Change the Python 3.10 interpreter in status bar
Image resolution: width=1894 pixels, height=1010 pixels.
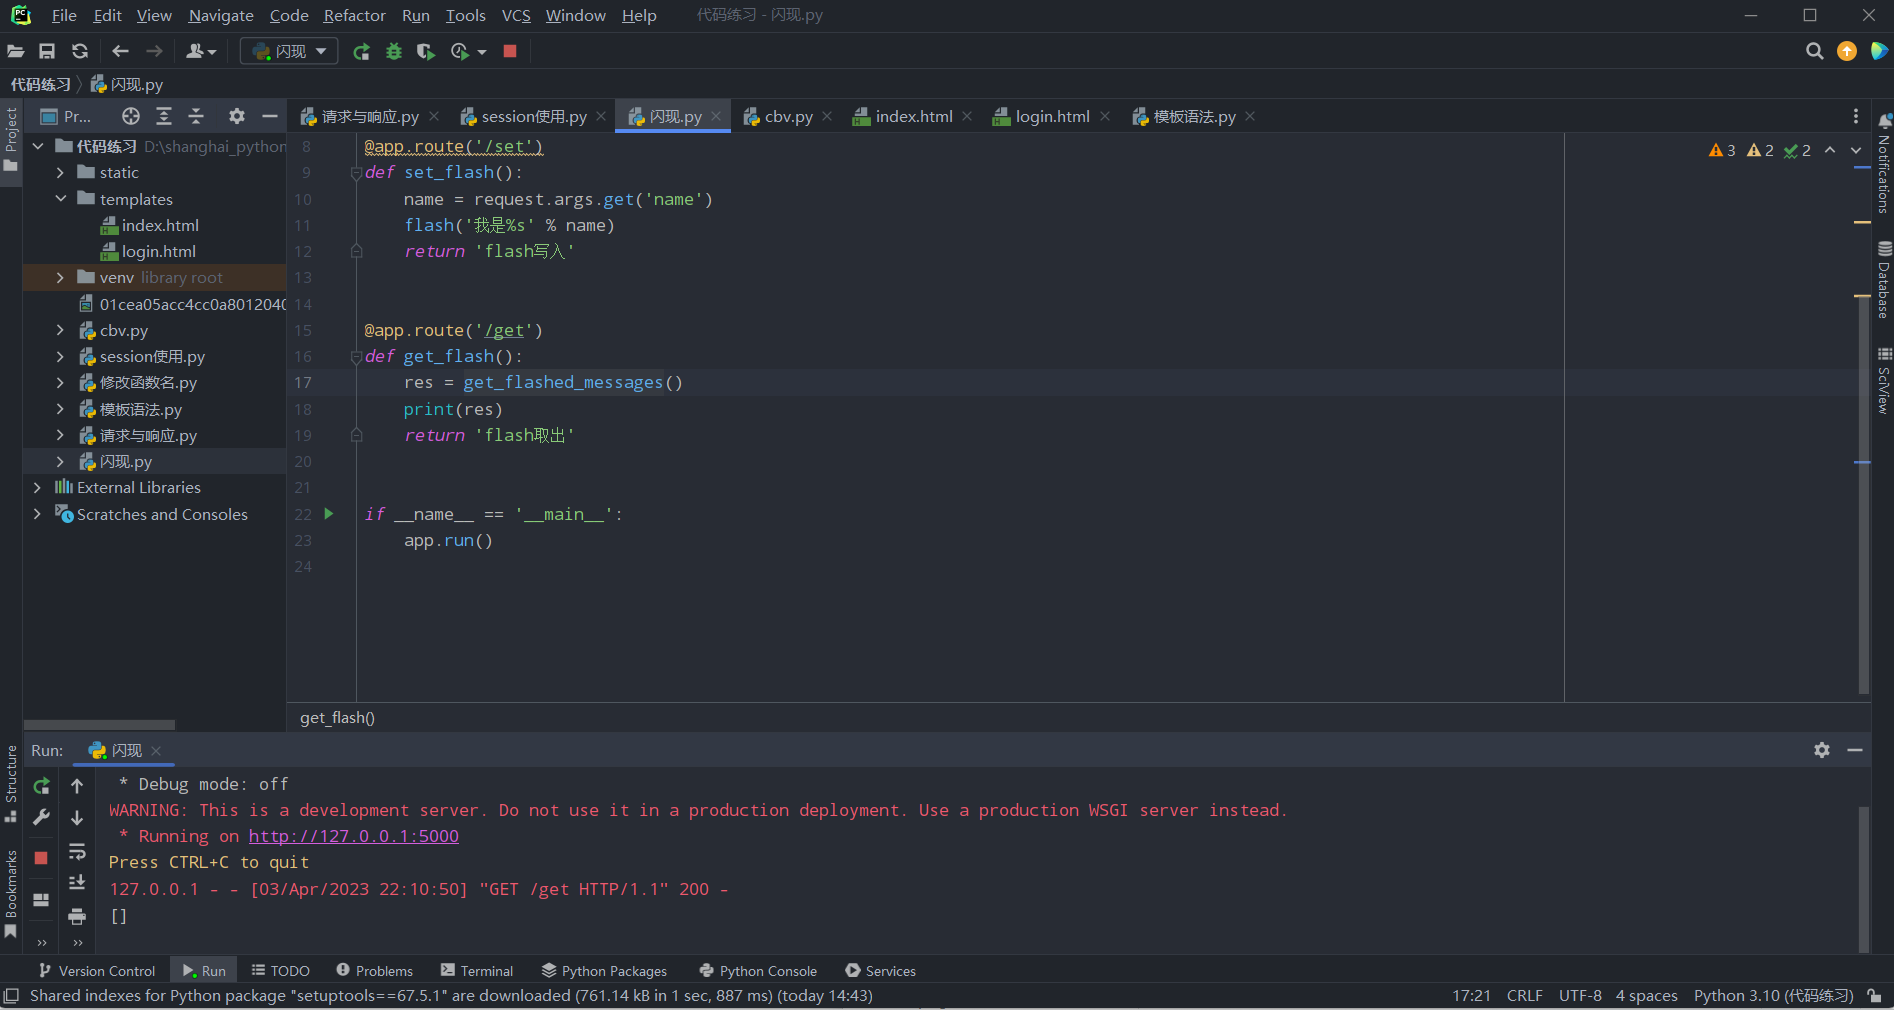pyautogui.click(x=1773, y=996)
